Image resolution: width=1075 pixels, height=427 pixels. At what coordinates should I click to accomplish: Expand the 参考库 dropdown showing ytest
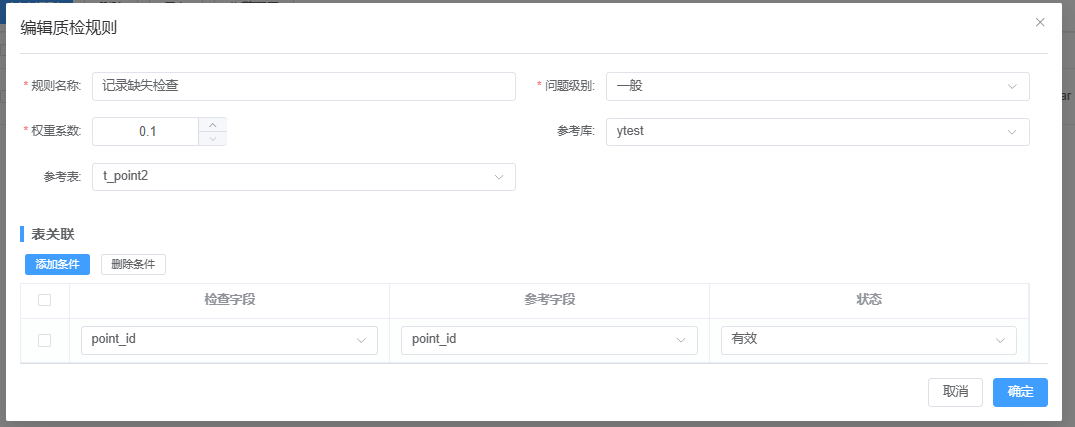click(x=817, y=131)
